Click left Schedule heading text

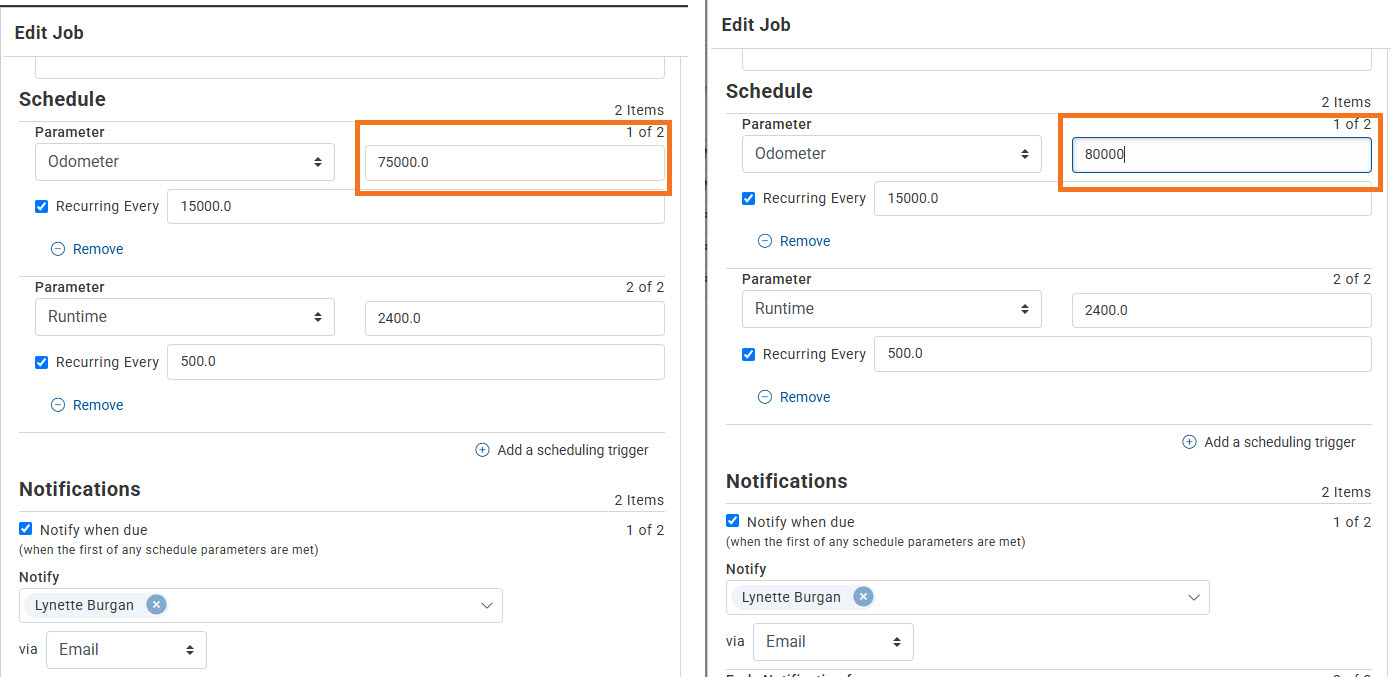(x=62, y=99)
